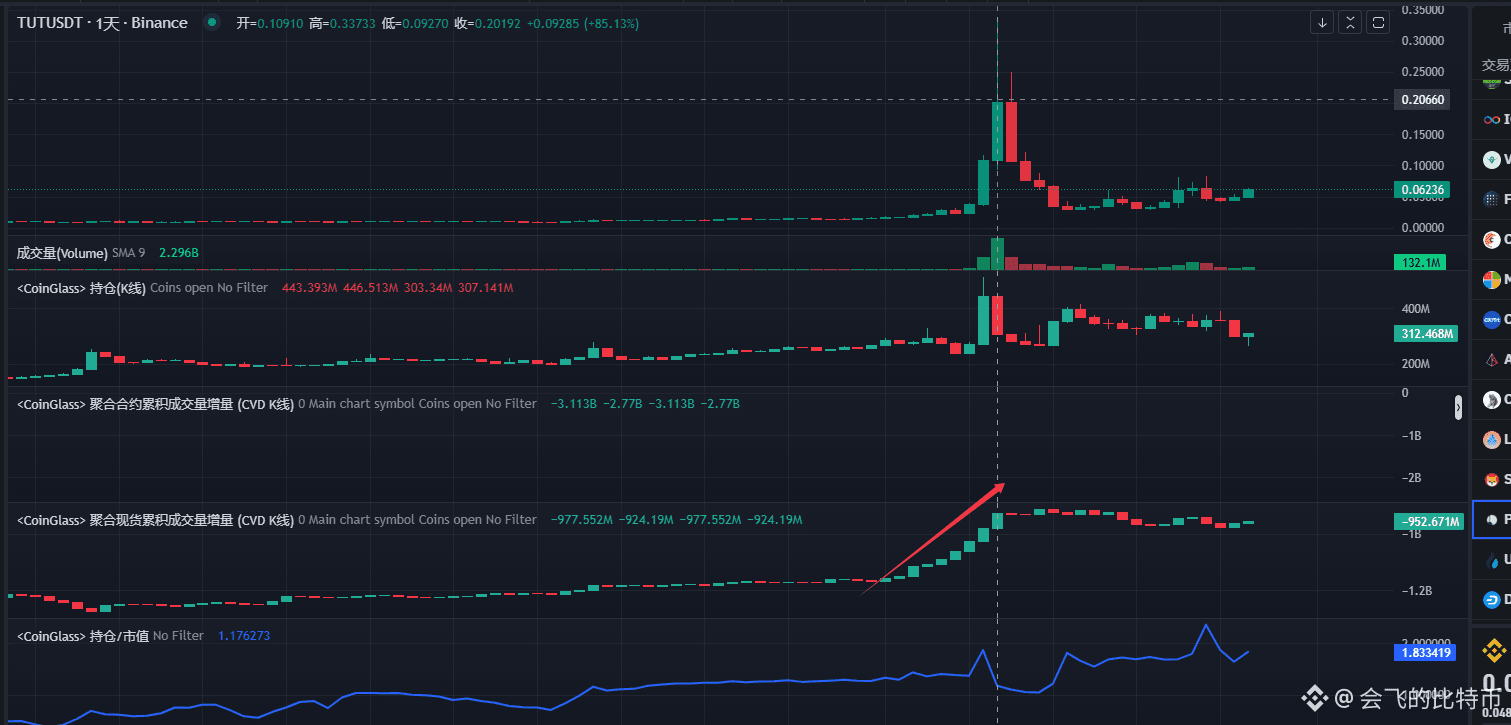Viewport: 1511px width, 725px height.
Task: Select the coin with the blue flame logo
Action: pos(1493,559)
